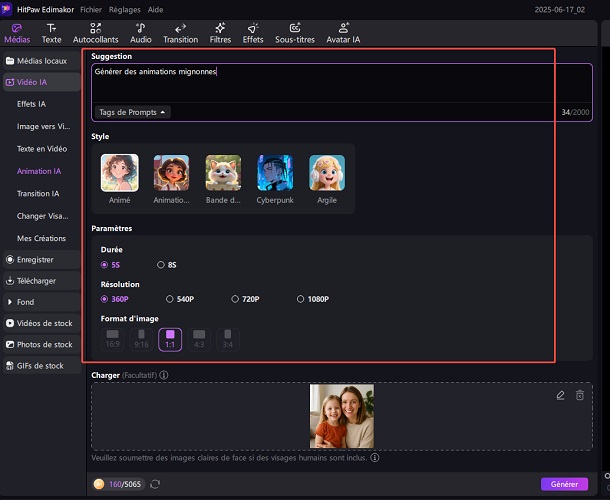Click the info icon beside Charger
This screenshot has height=500, width=610.
tap(164, 375)
